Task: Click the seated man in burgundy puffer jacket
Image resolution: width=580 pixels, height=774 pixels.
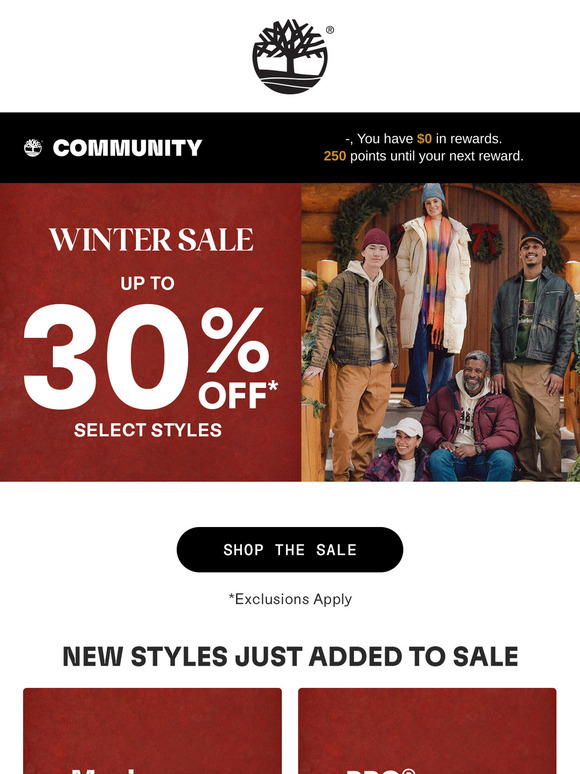Action: pyautogui.click(x=469, y=420)
